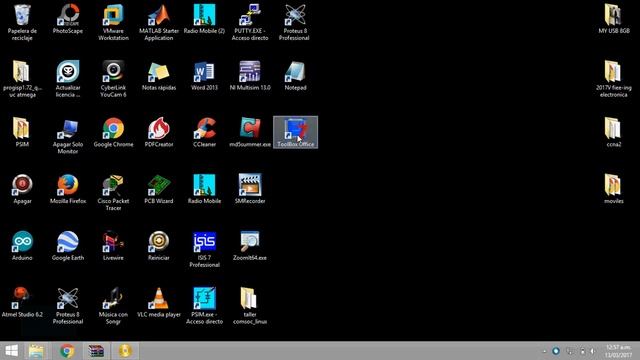Select the Word 2013 shortcut
The width and height of the screenshot is (640, 360).
[x=204, y=76]
